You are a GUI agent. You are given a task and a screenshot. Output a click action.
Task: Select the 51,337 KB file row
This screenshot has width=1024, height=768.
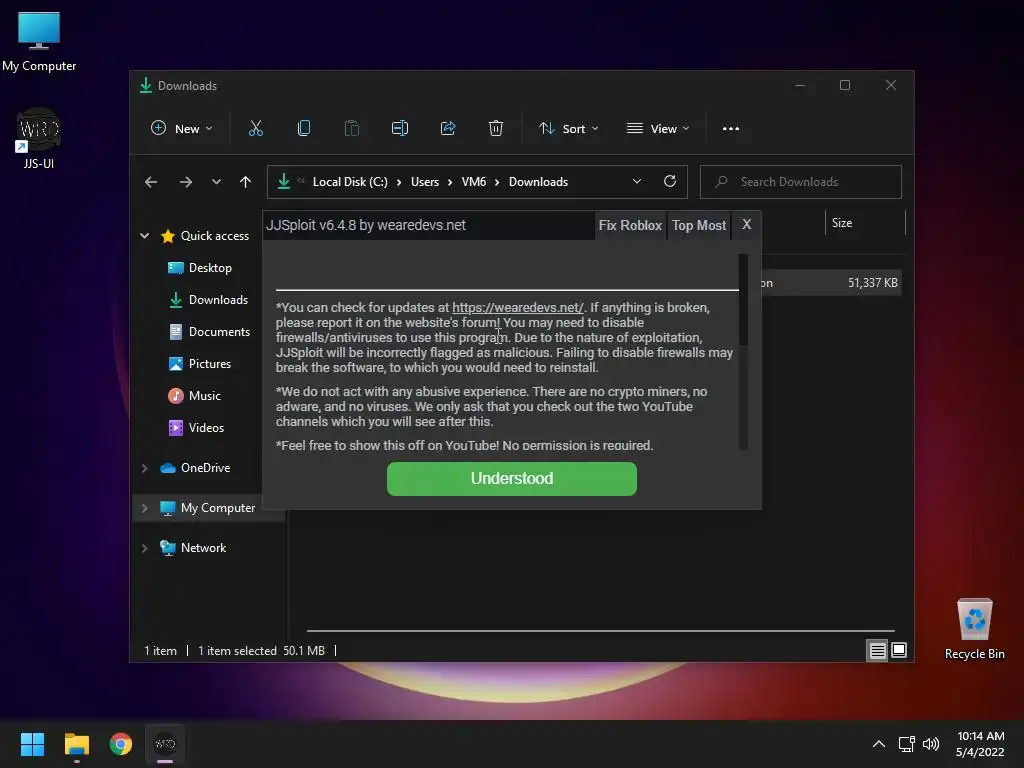tap(831, 283)
